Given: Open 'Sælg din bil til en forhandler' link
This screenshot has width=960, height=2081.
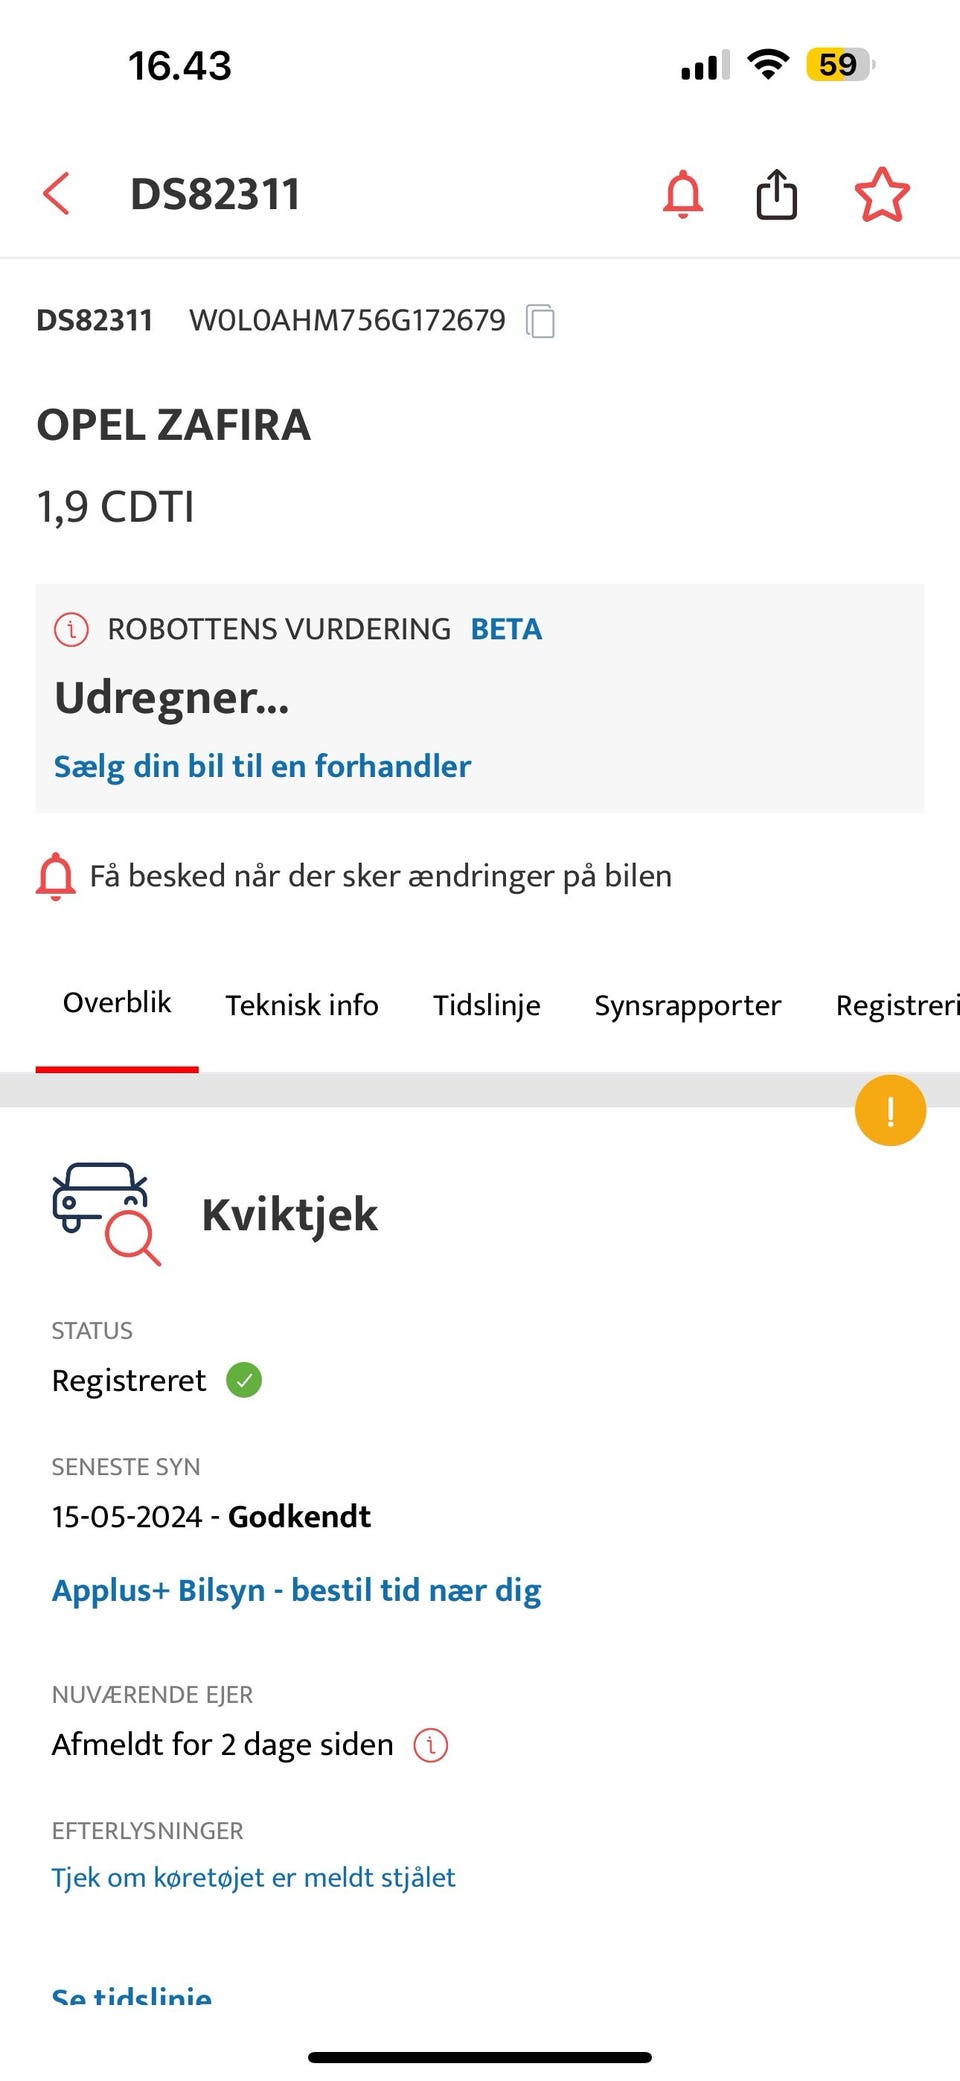Looking at the screenshot, I should tap(262, 766).
